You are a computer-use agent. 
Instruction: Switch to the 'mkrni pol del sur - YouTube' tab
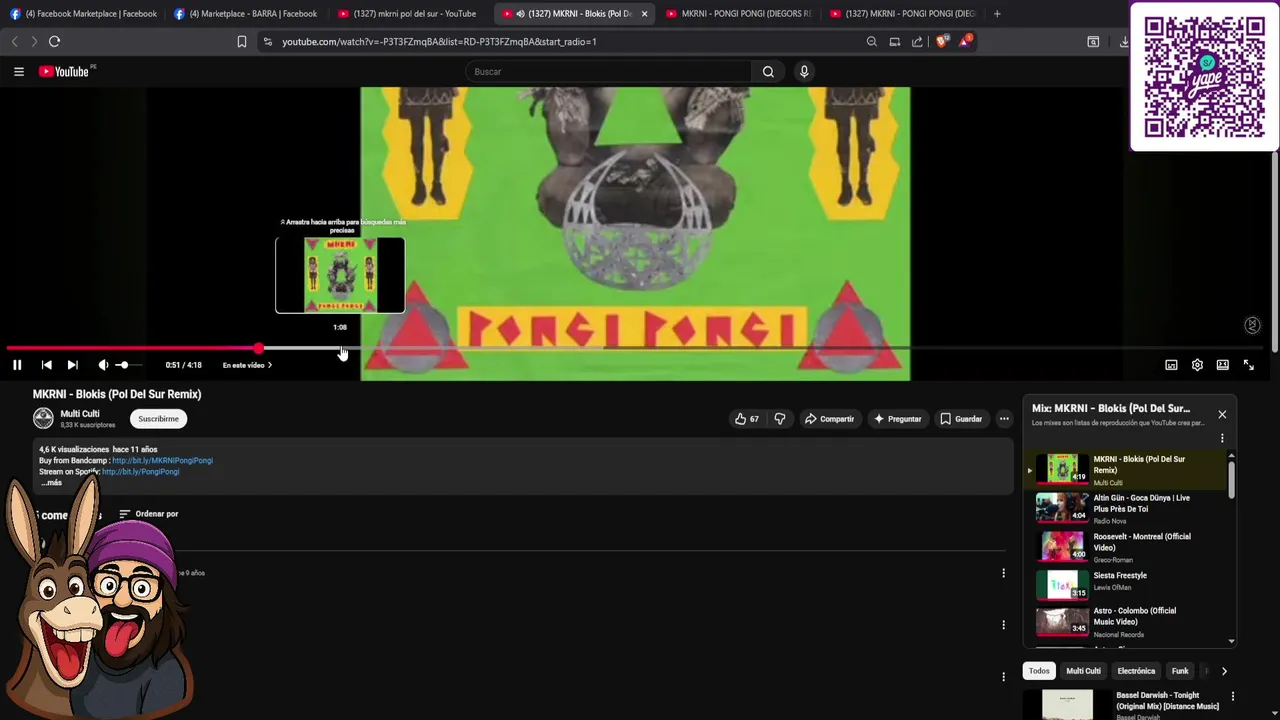point(409,14)
